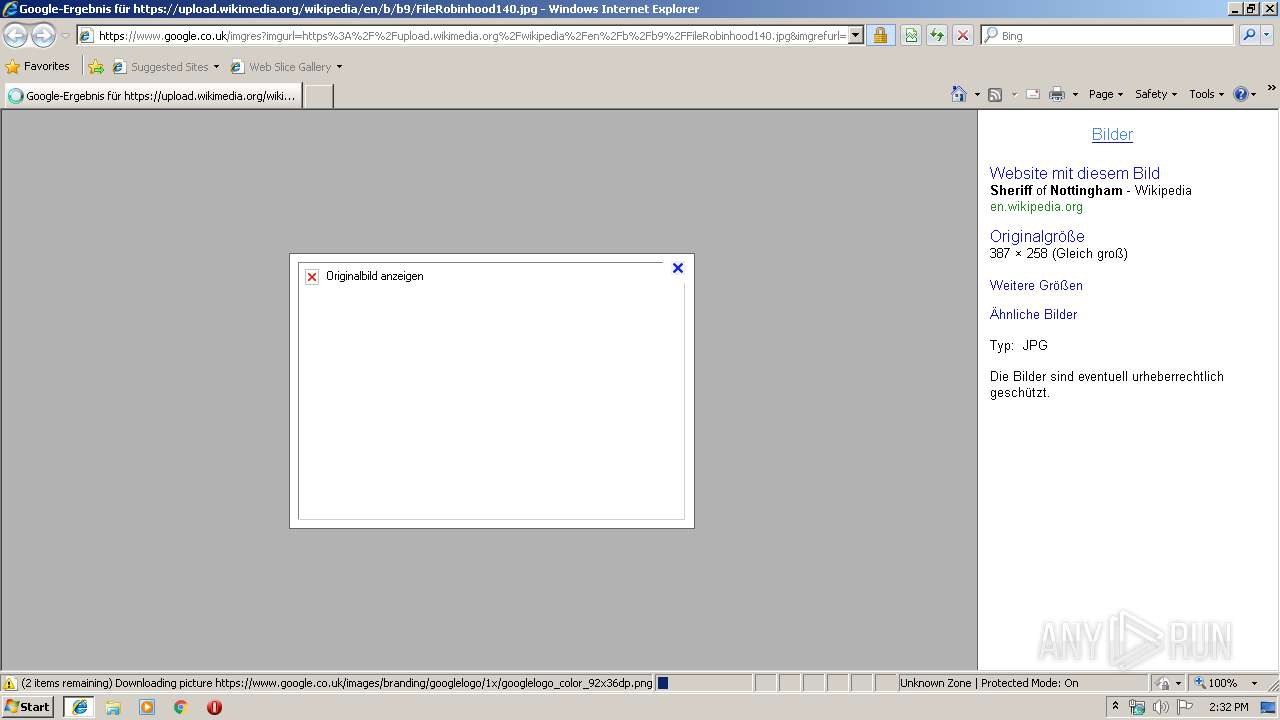Open the Windows Start button
The height and width of the screenshot is (720, 1280).
click(28, 707)
